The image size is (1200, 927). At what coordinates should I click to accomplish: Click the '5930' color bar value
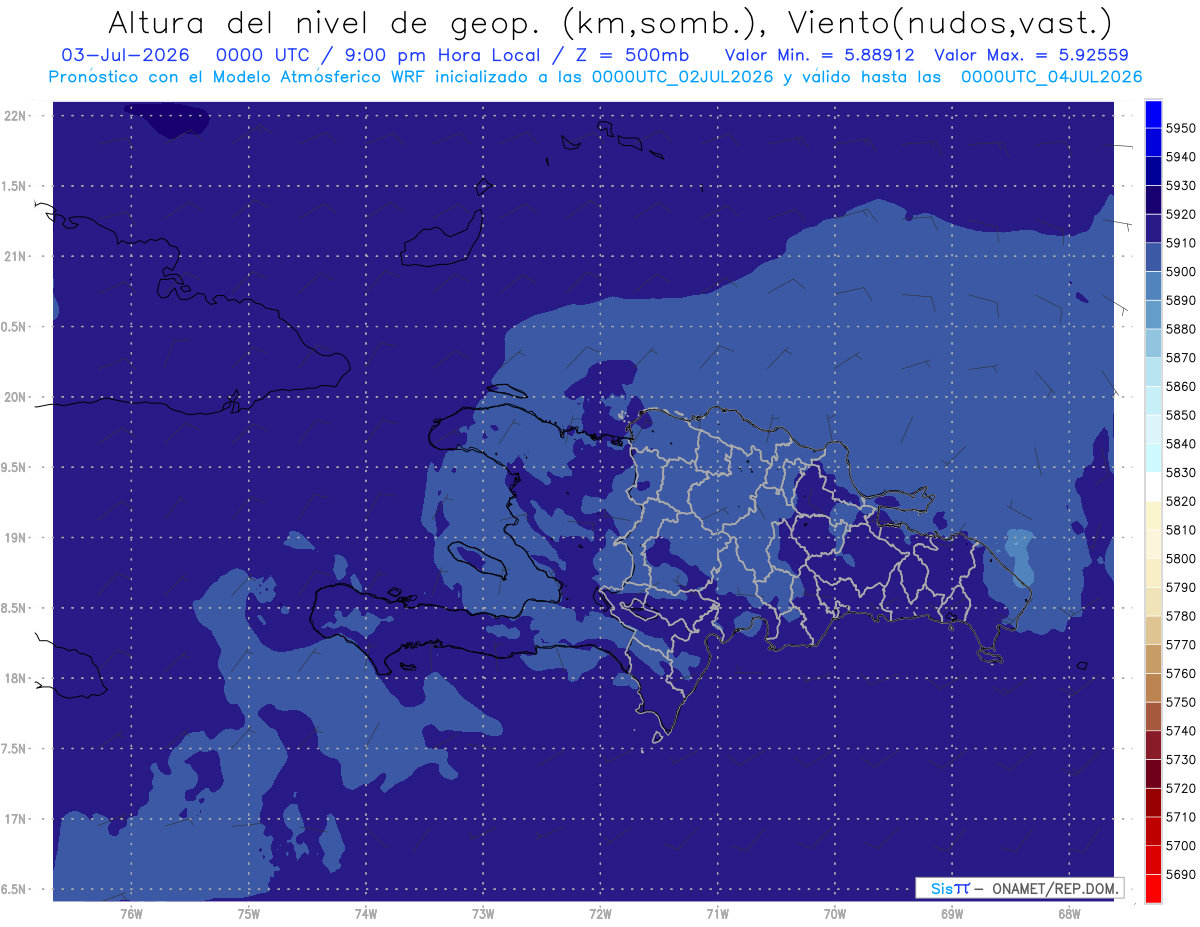(x=1180, y=186)
